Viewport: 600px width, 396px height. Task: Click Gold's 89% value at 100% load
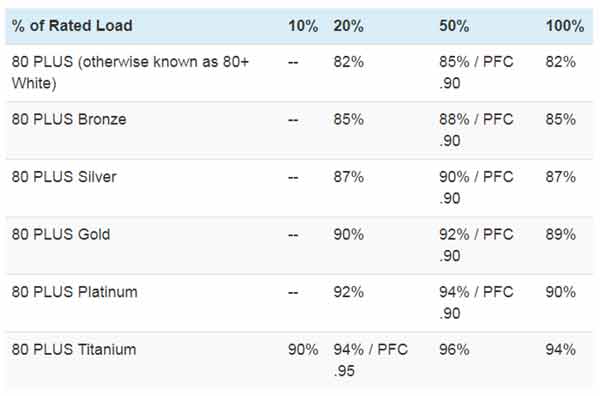tap(561, 234)
